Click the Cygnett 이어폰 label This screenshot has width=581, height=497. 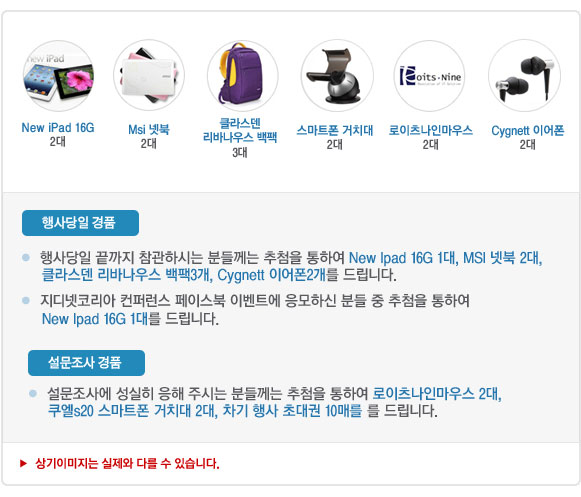click(x=528, y=130)
